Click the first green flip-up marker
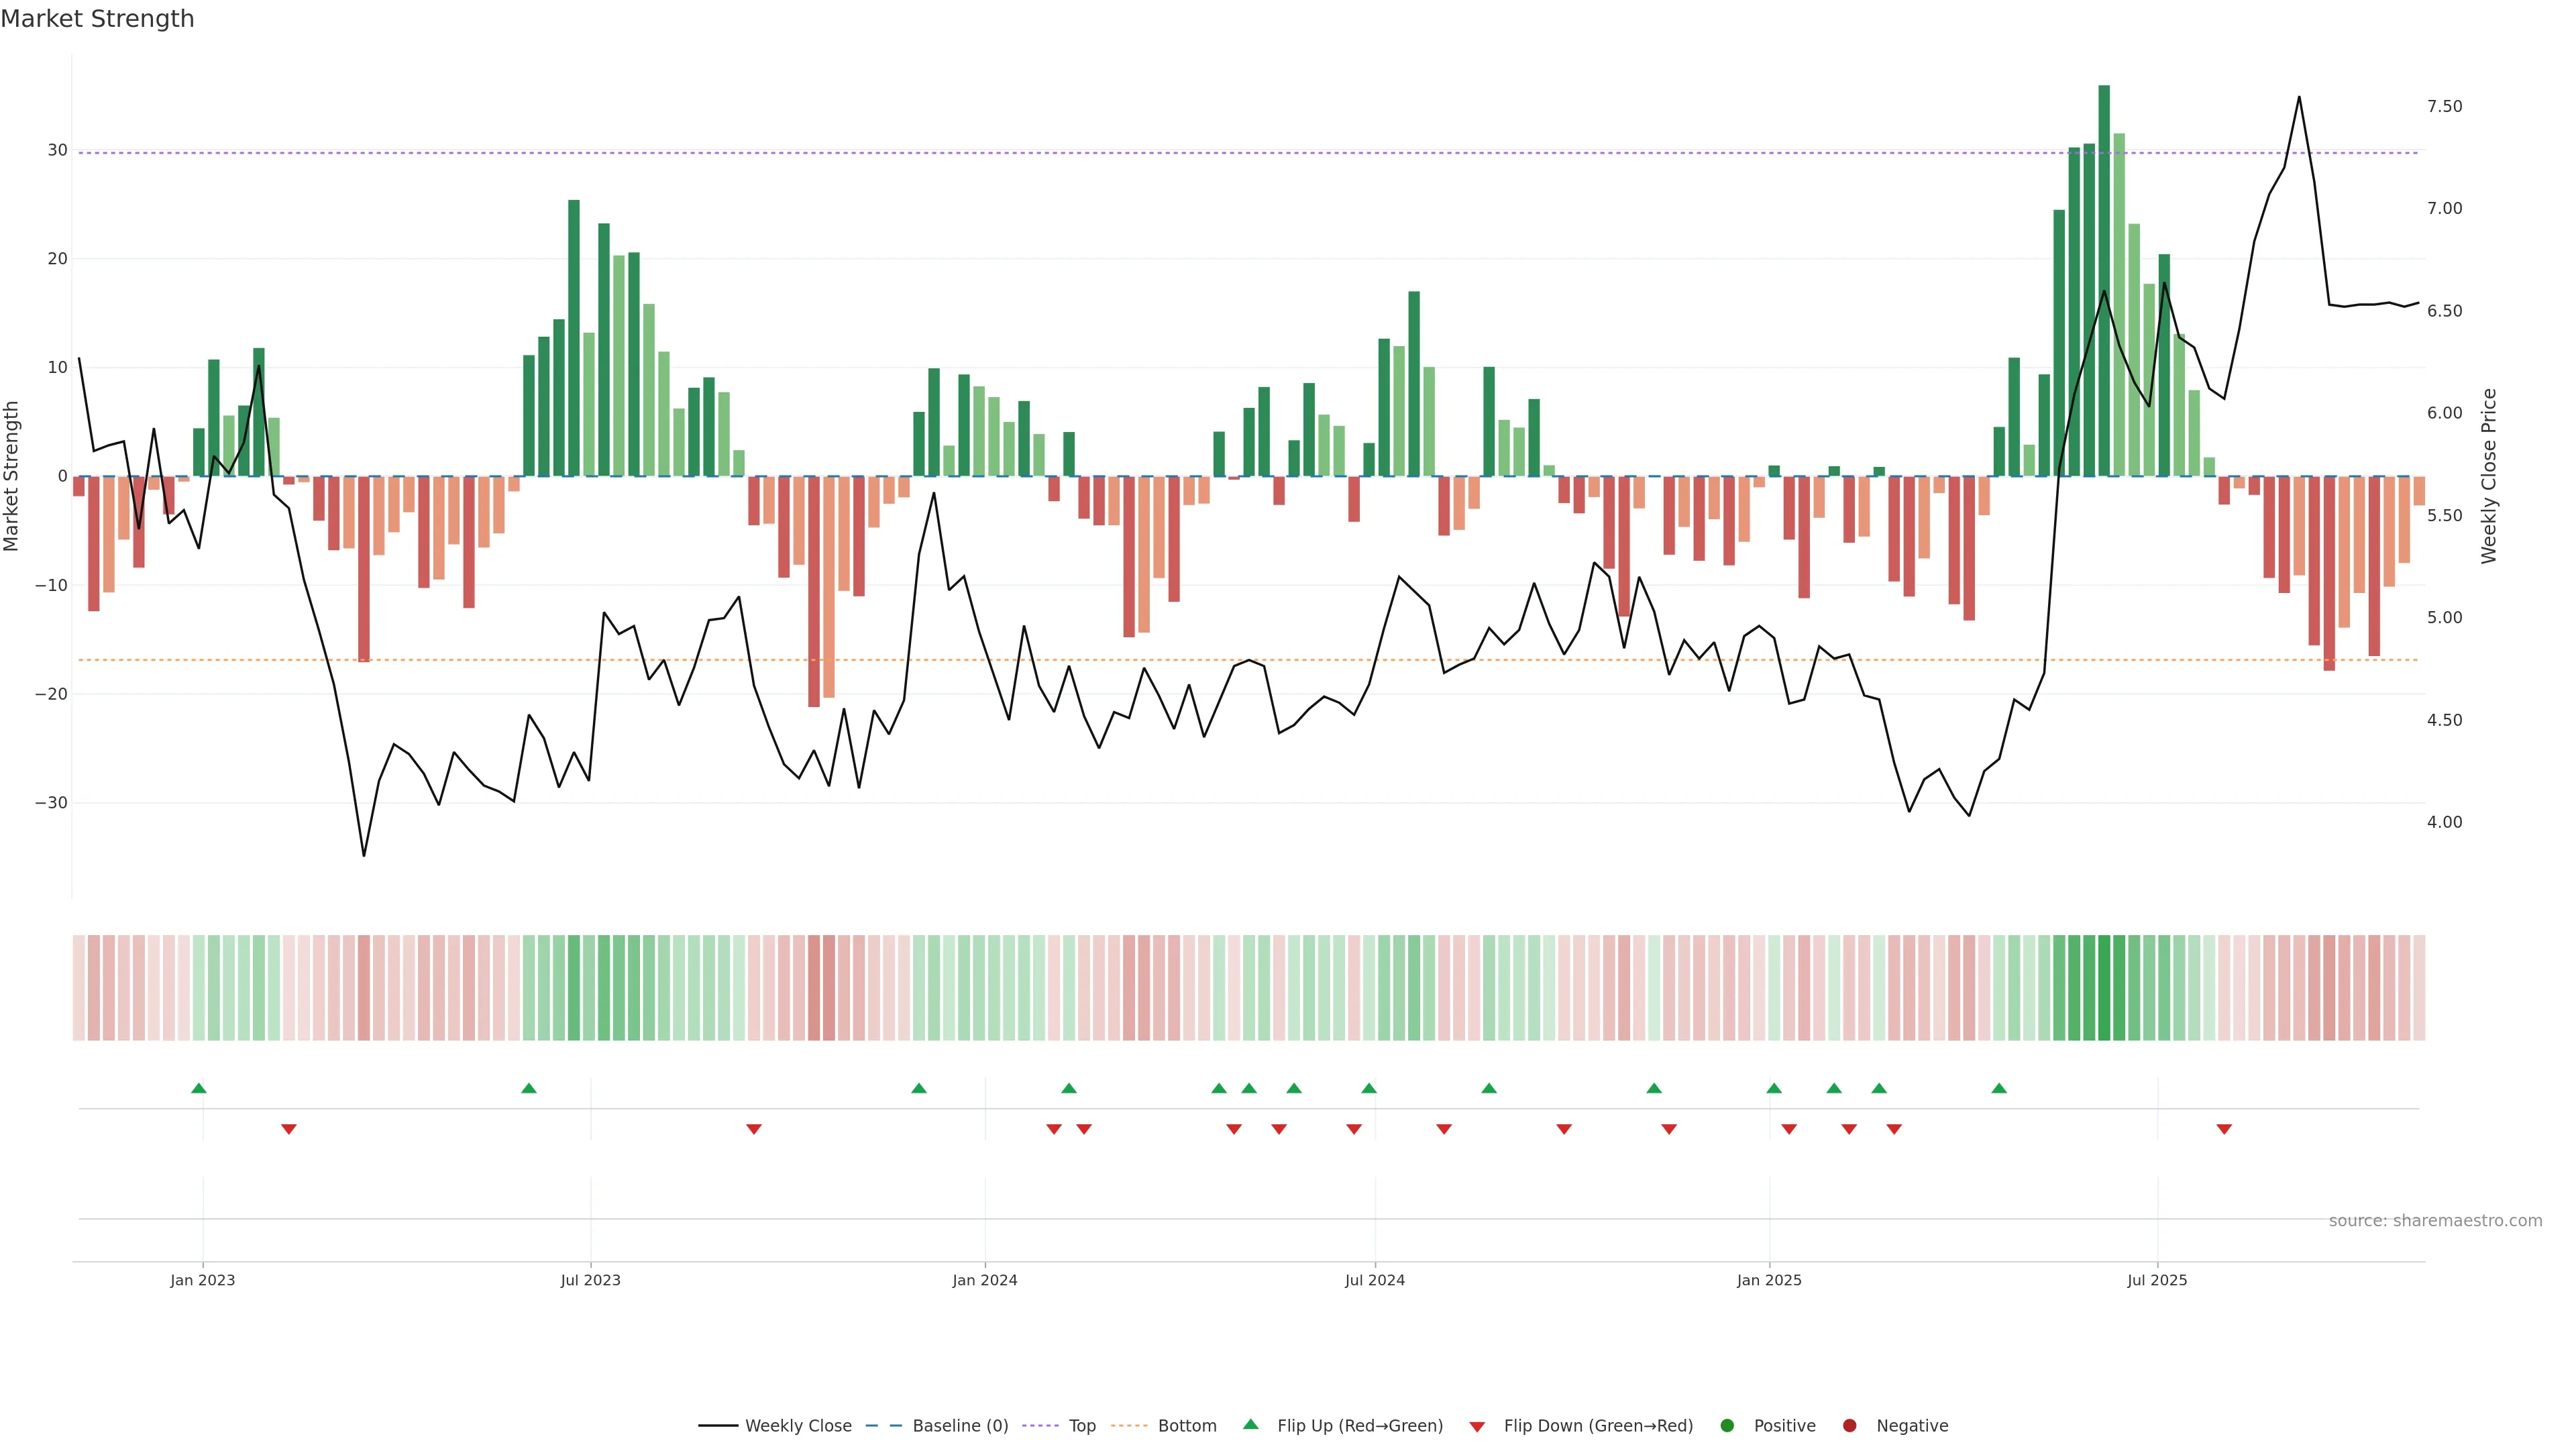2576x1449 pixels. 199,1088
